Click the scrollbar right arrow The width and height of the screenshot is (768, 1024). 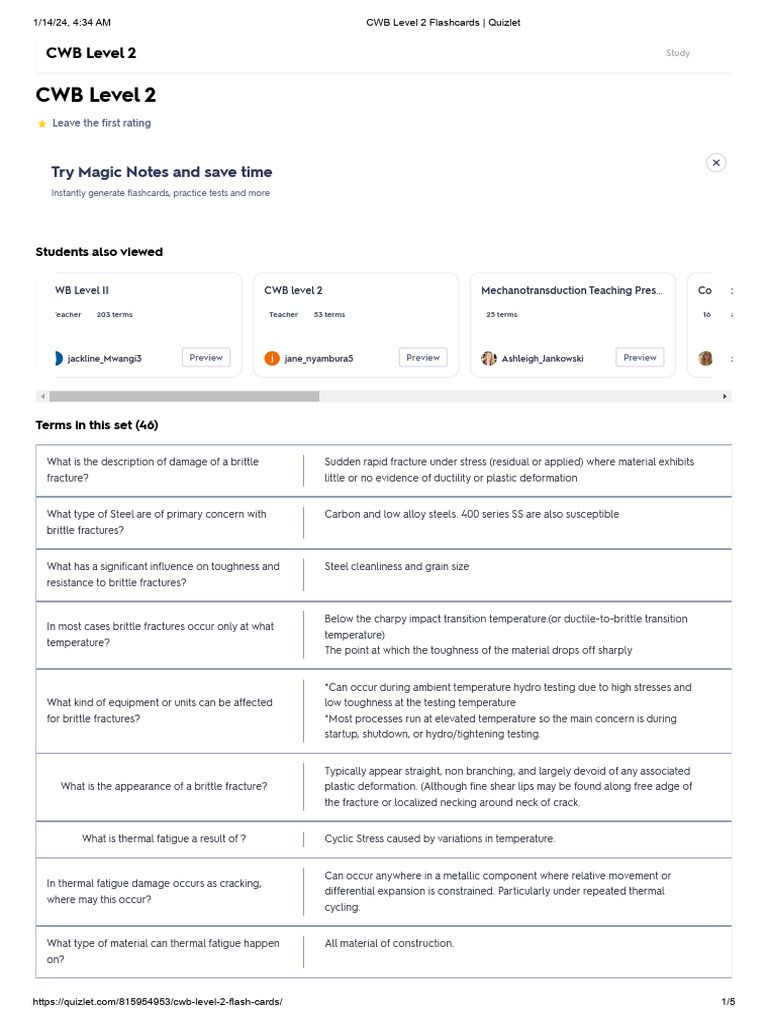(x=724, y=396)
